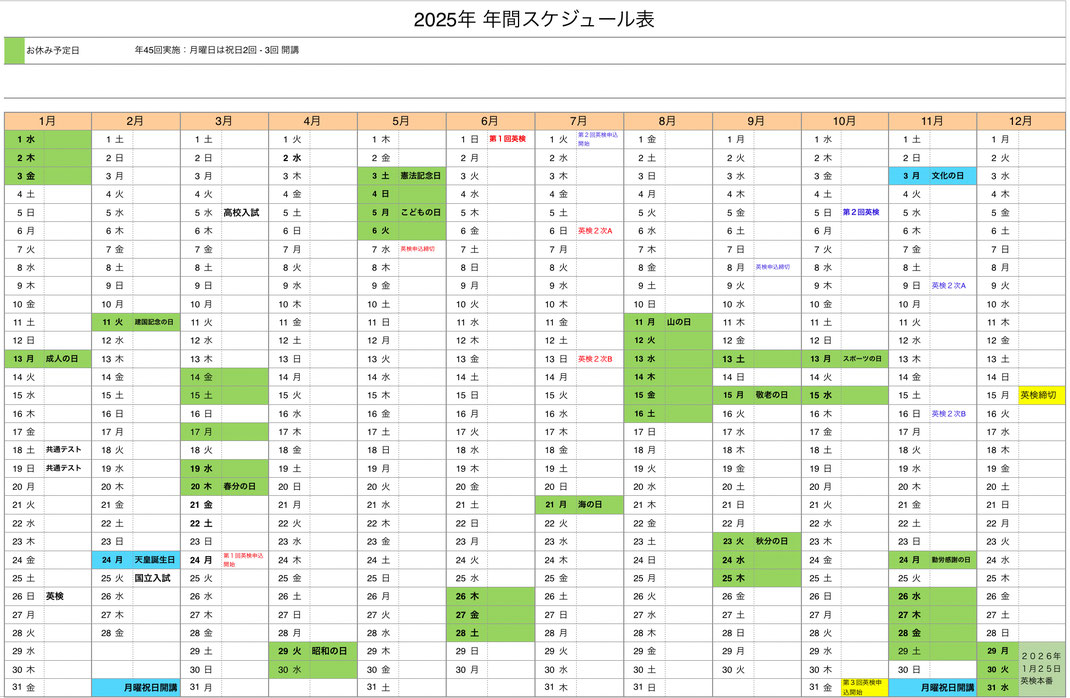Select the 4月 column header

click(313, 121)
